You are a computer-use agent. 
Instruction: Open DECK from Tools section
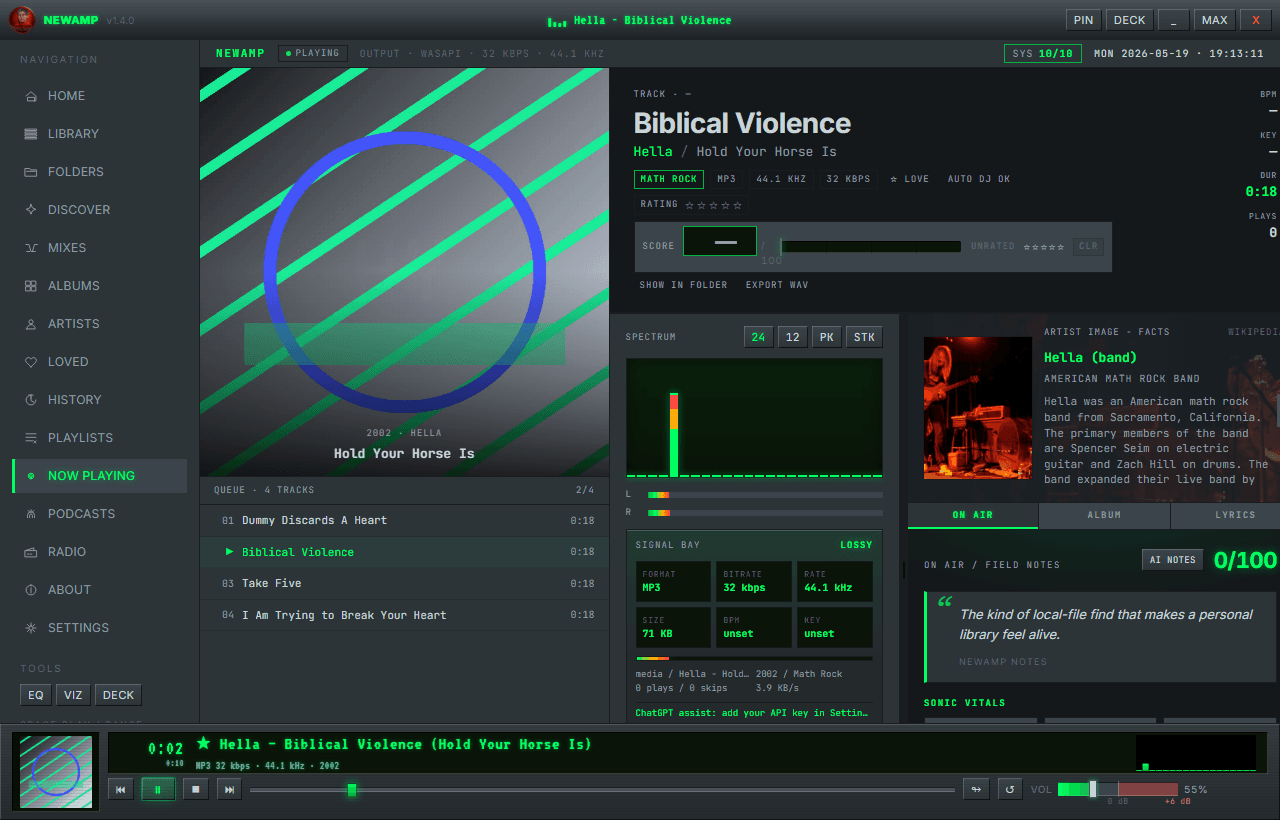(118, 695)
